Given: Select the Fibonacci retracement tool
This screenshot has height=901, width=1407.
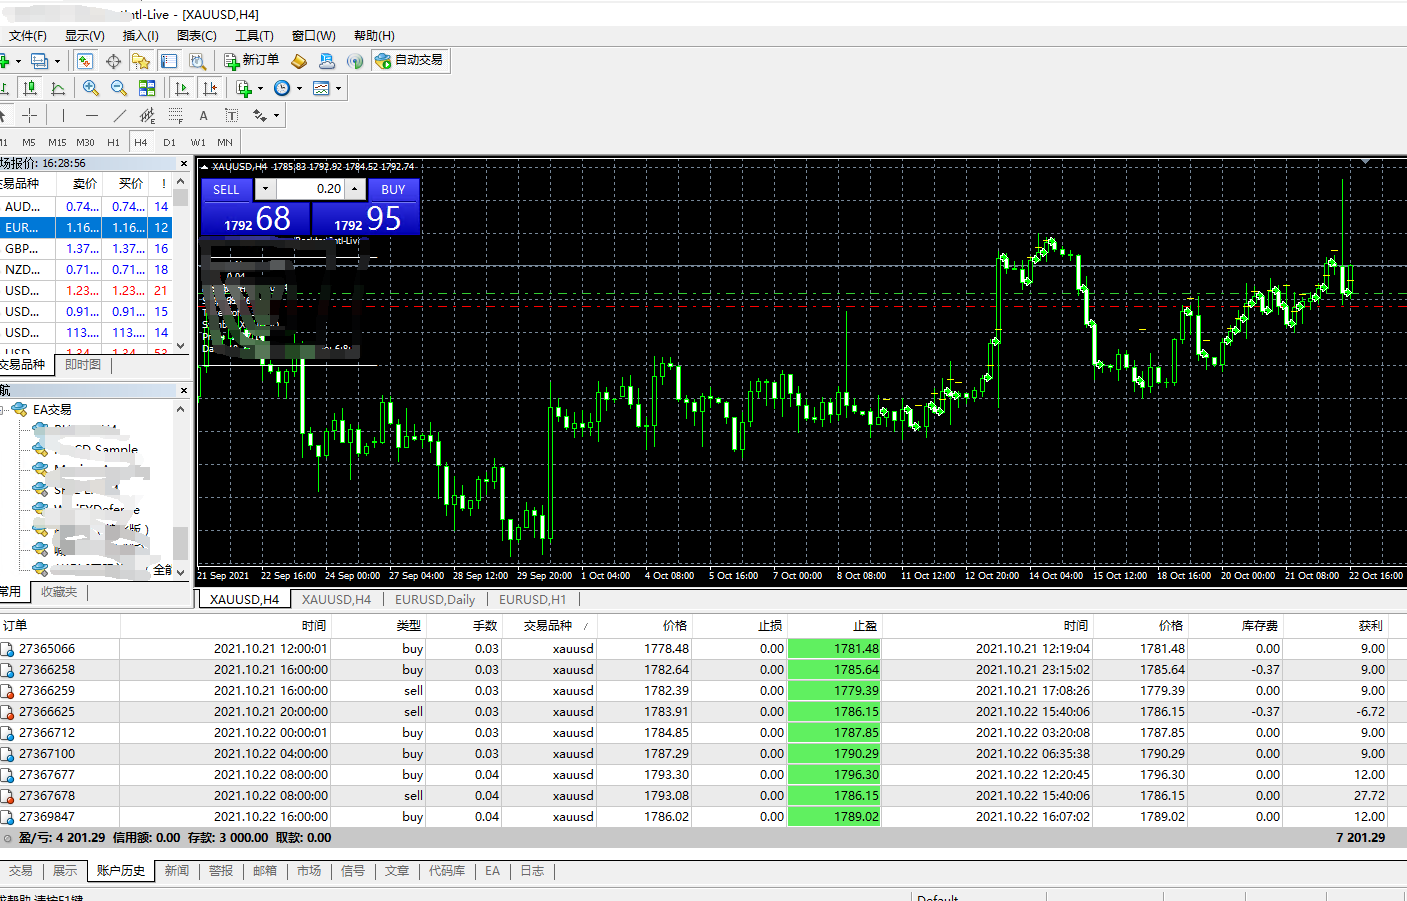Looking at the screenshot, I should click(x=175, y=115).
